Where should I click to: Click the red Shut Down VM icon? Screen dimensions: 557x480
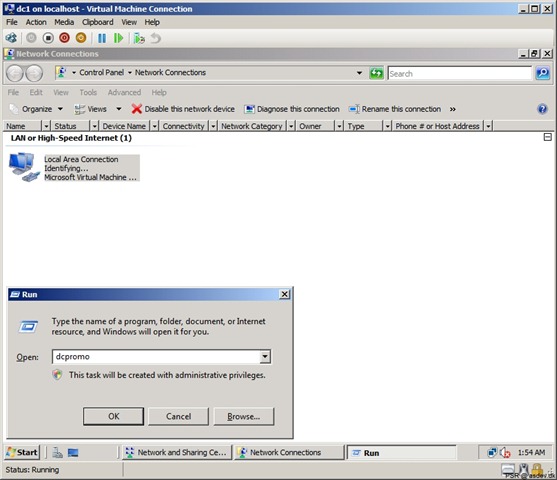coord(64,38)
